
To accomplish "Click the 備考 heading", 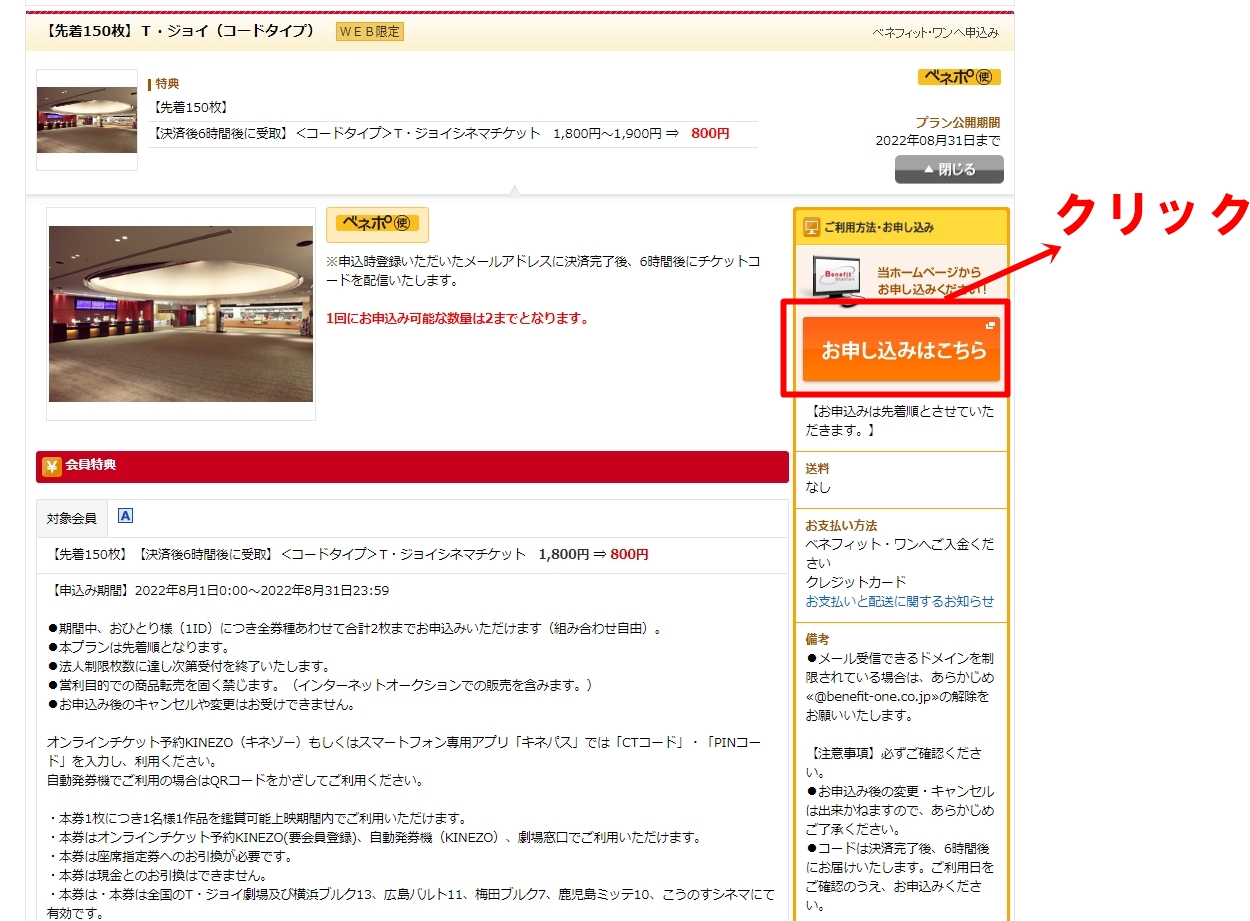I will click(817, 638).
